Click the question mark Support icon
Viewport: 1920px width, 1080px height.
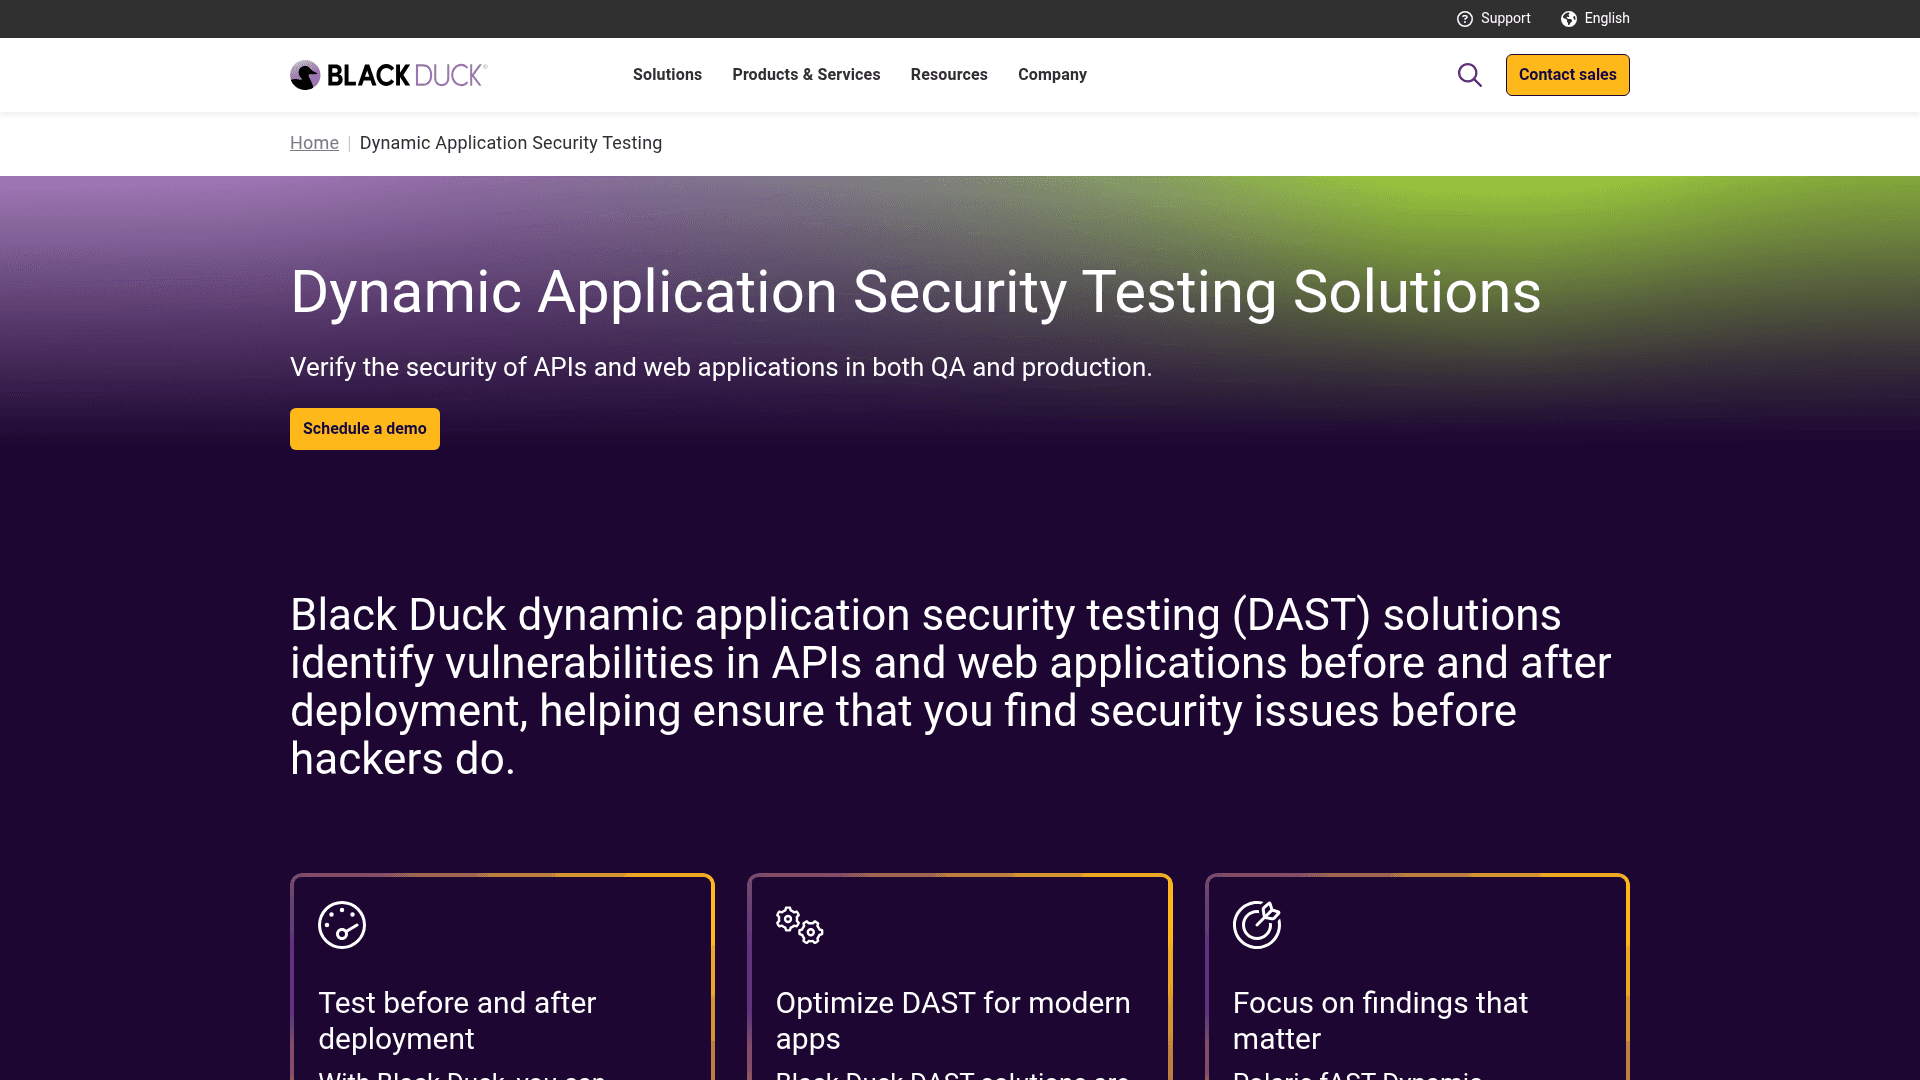(x=1464, y=18)
